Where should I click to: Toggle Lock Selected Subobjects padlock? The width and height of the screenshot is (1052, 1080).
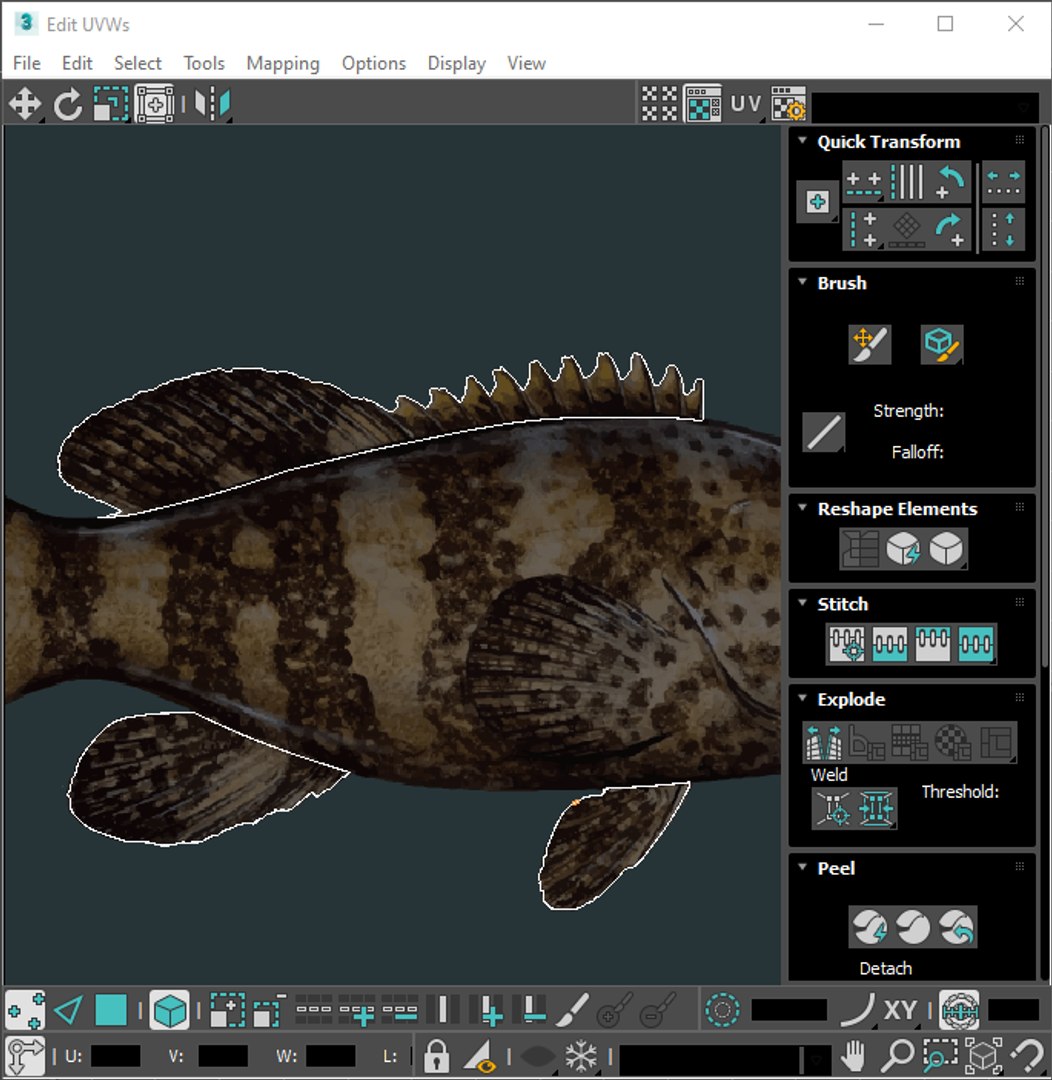[x=436, y=1055]
